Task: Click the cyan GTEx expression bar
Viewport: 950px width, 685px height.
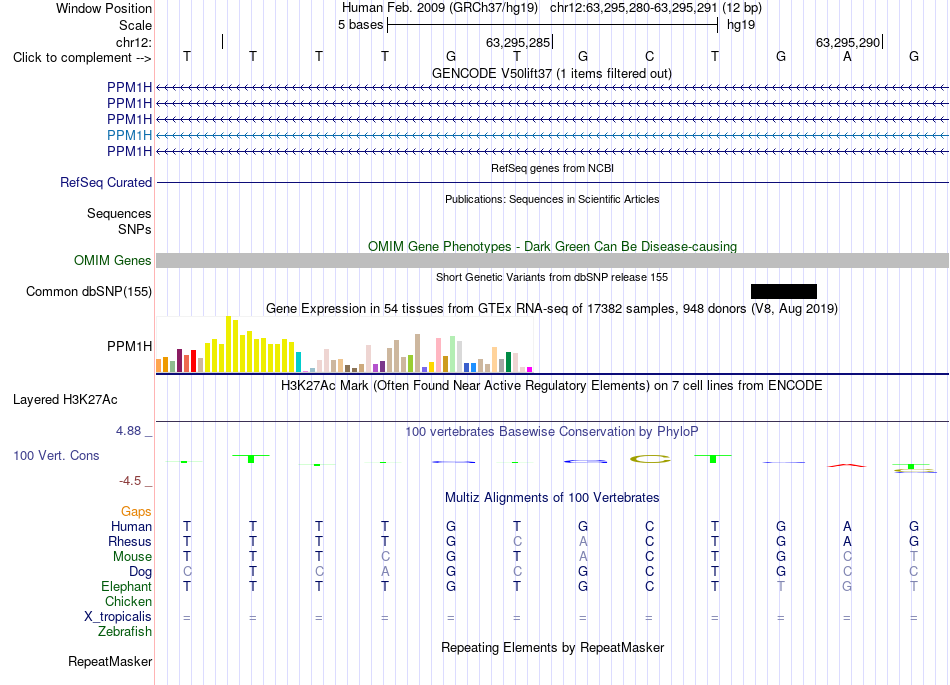Action: 298,362
